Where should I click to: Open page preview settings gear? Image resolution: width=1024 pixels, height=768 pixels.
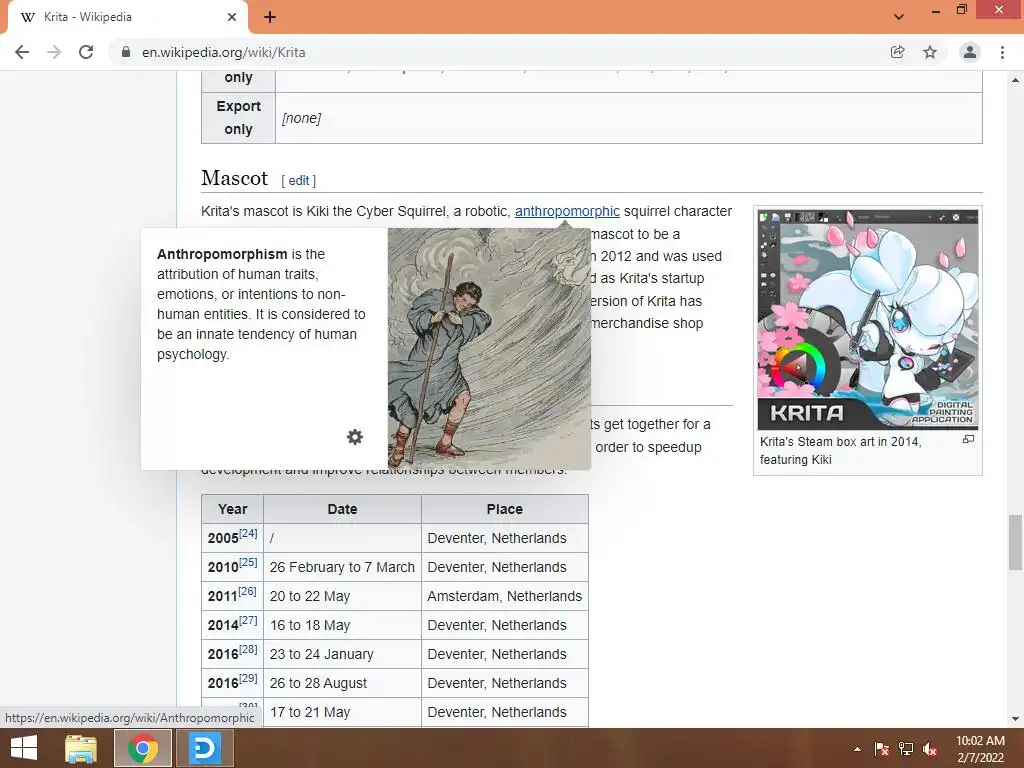pos(355,437)
